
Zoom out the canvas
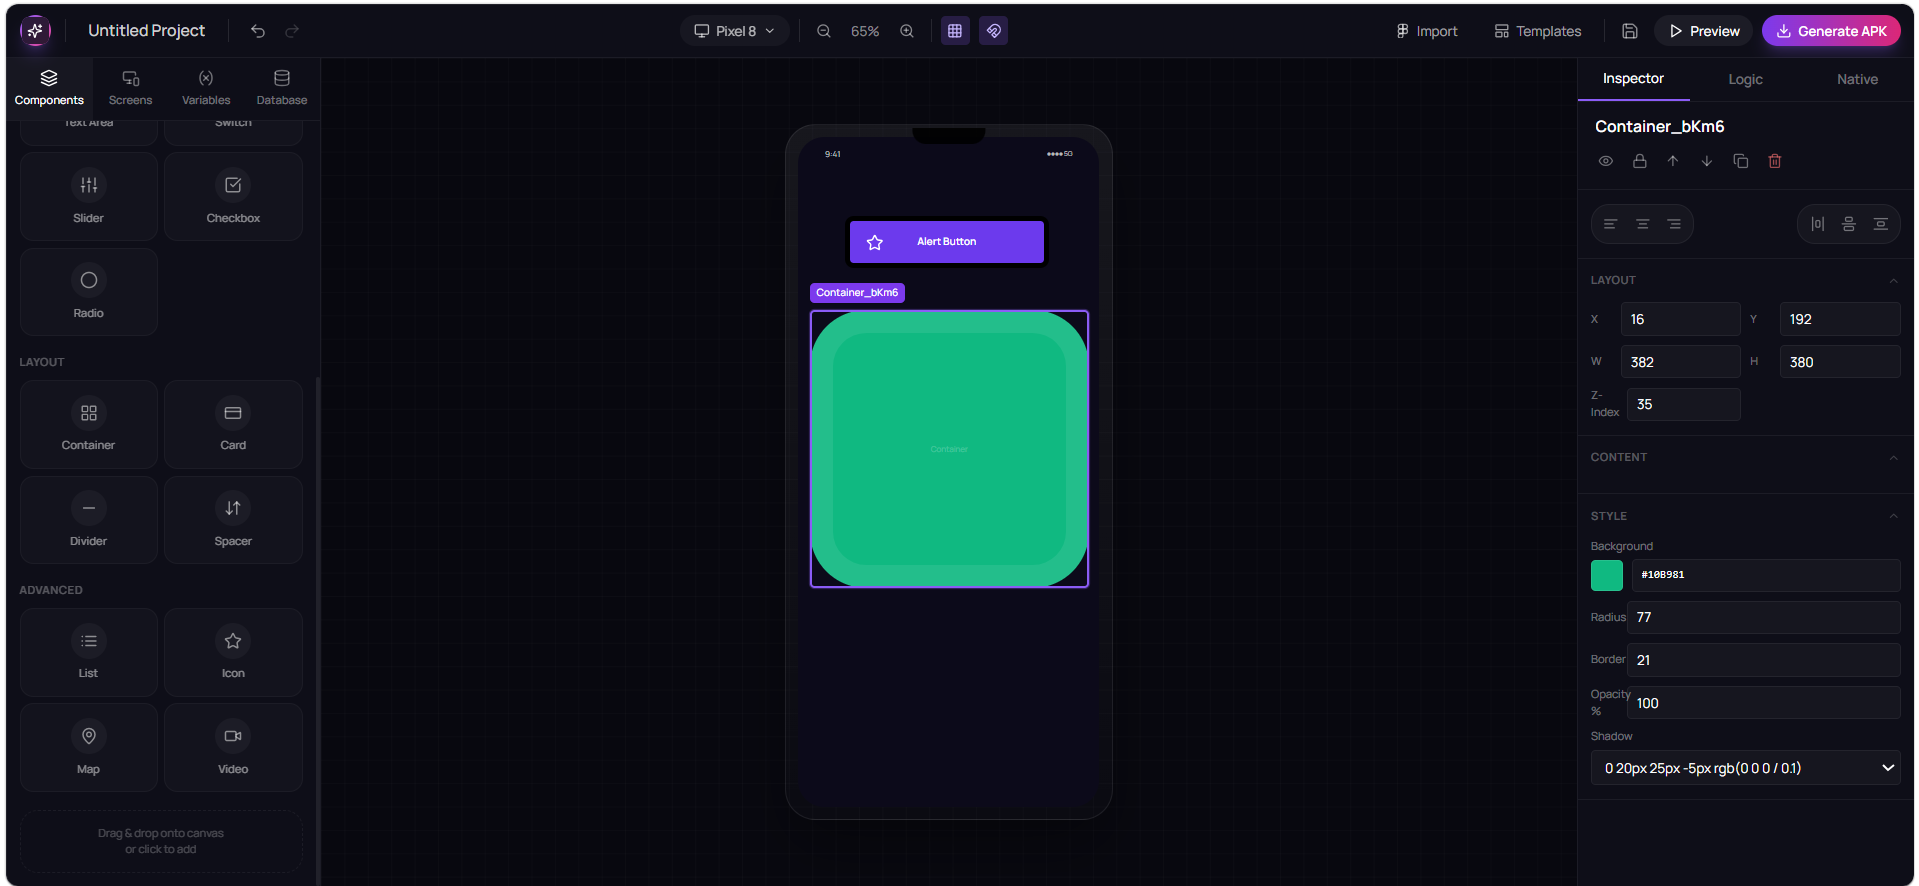point(824,31)
